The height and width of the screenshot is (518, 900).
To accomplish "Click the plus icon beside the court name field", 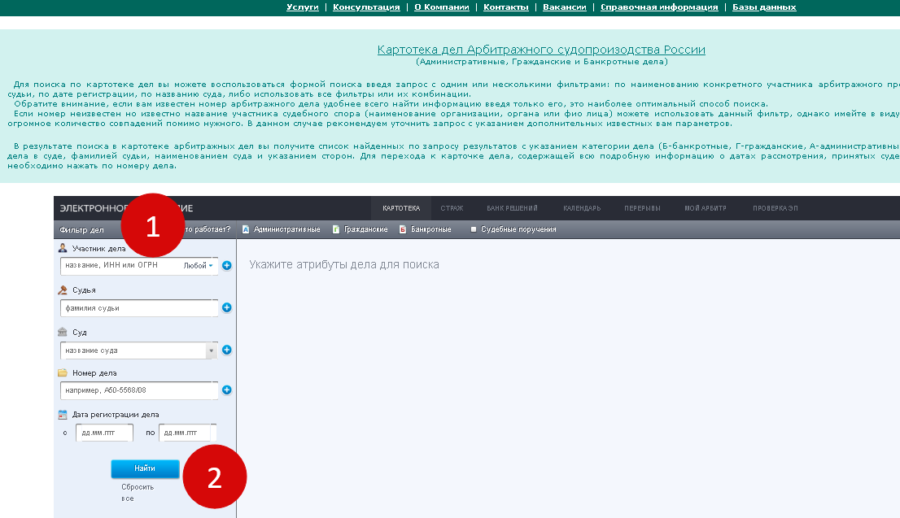I will click(x=226, y=350).
